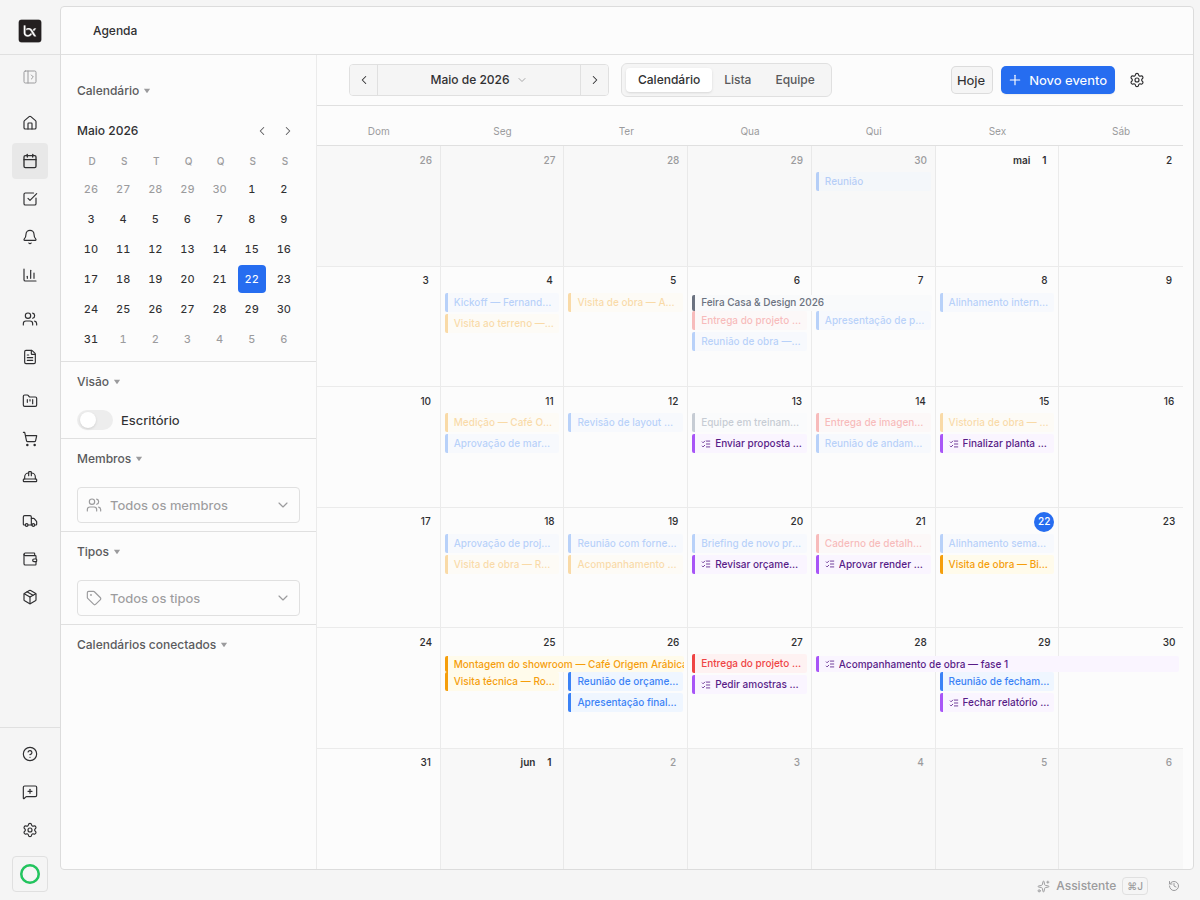Open the Maio de 2026 month dropdown
1200x900 pixels.
(x=479, y=80)
